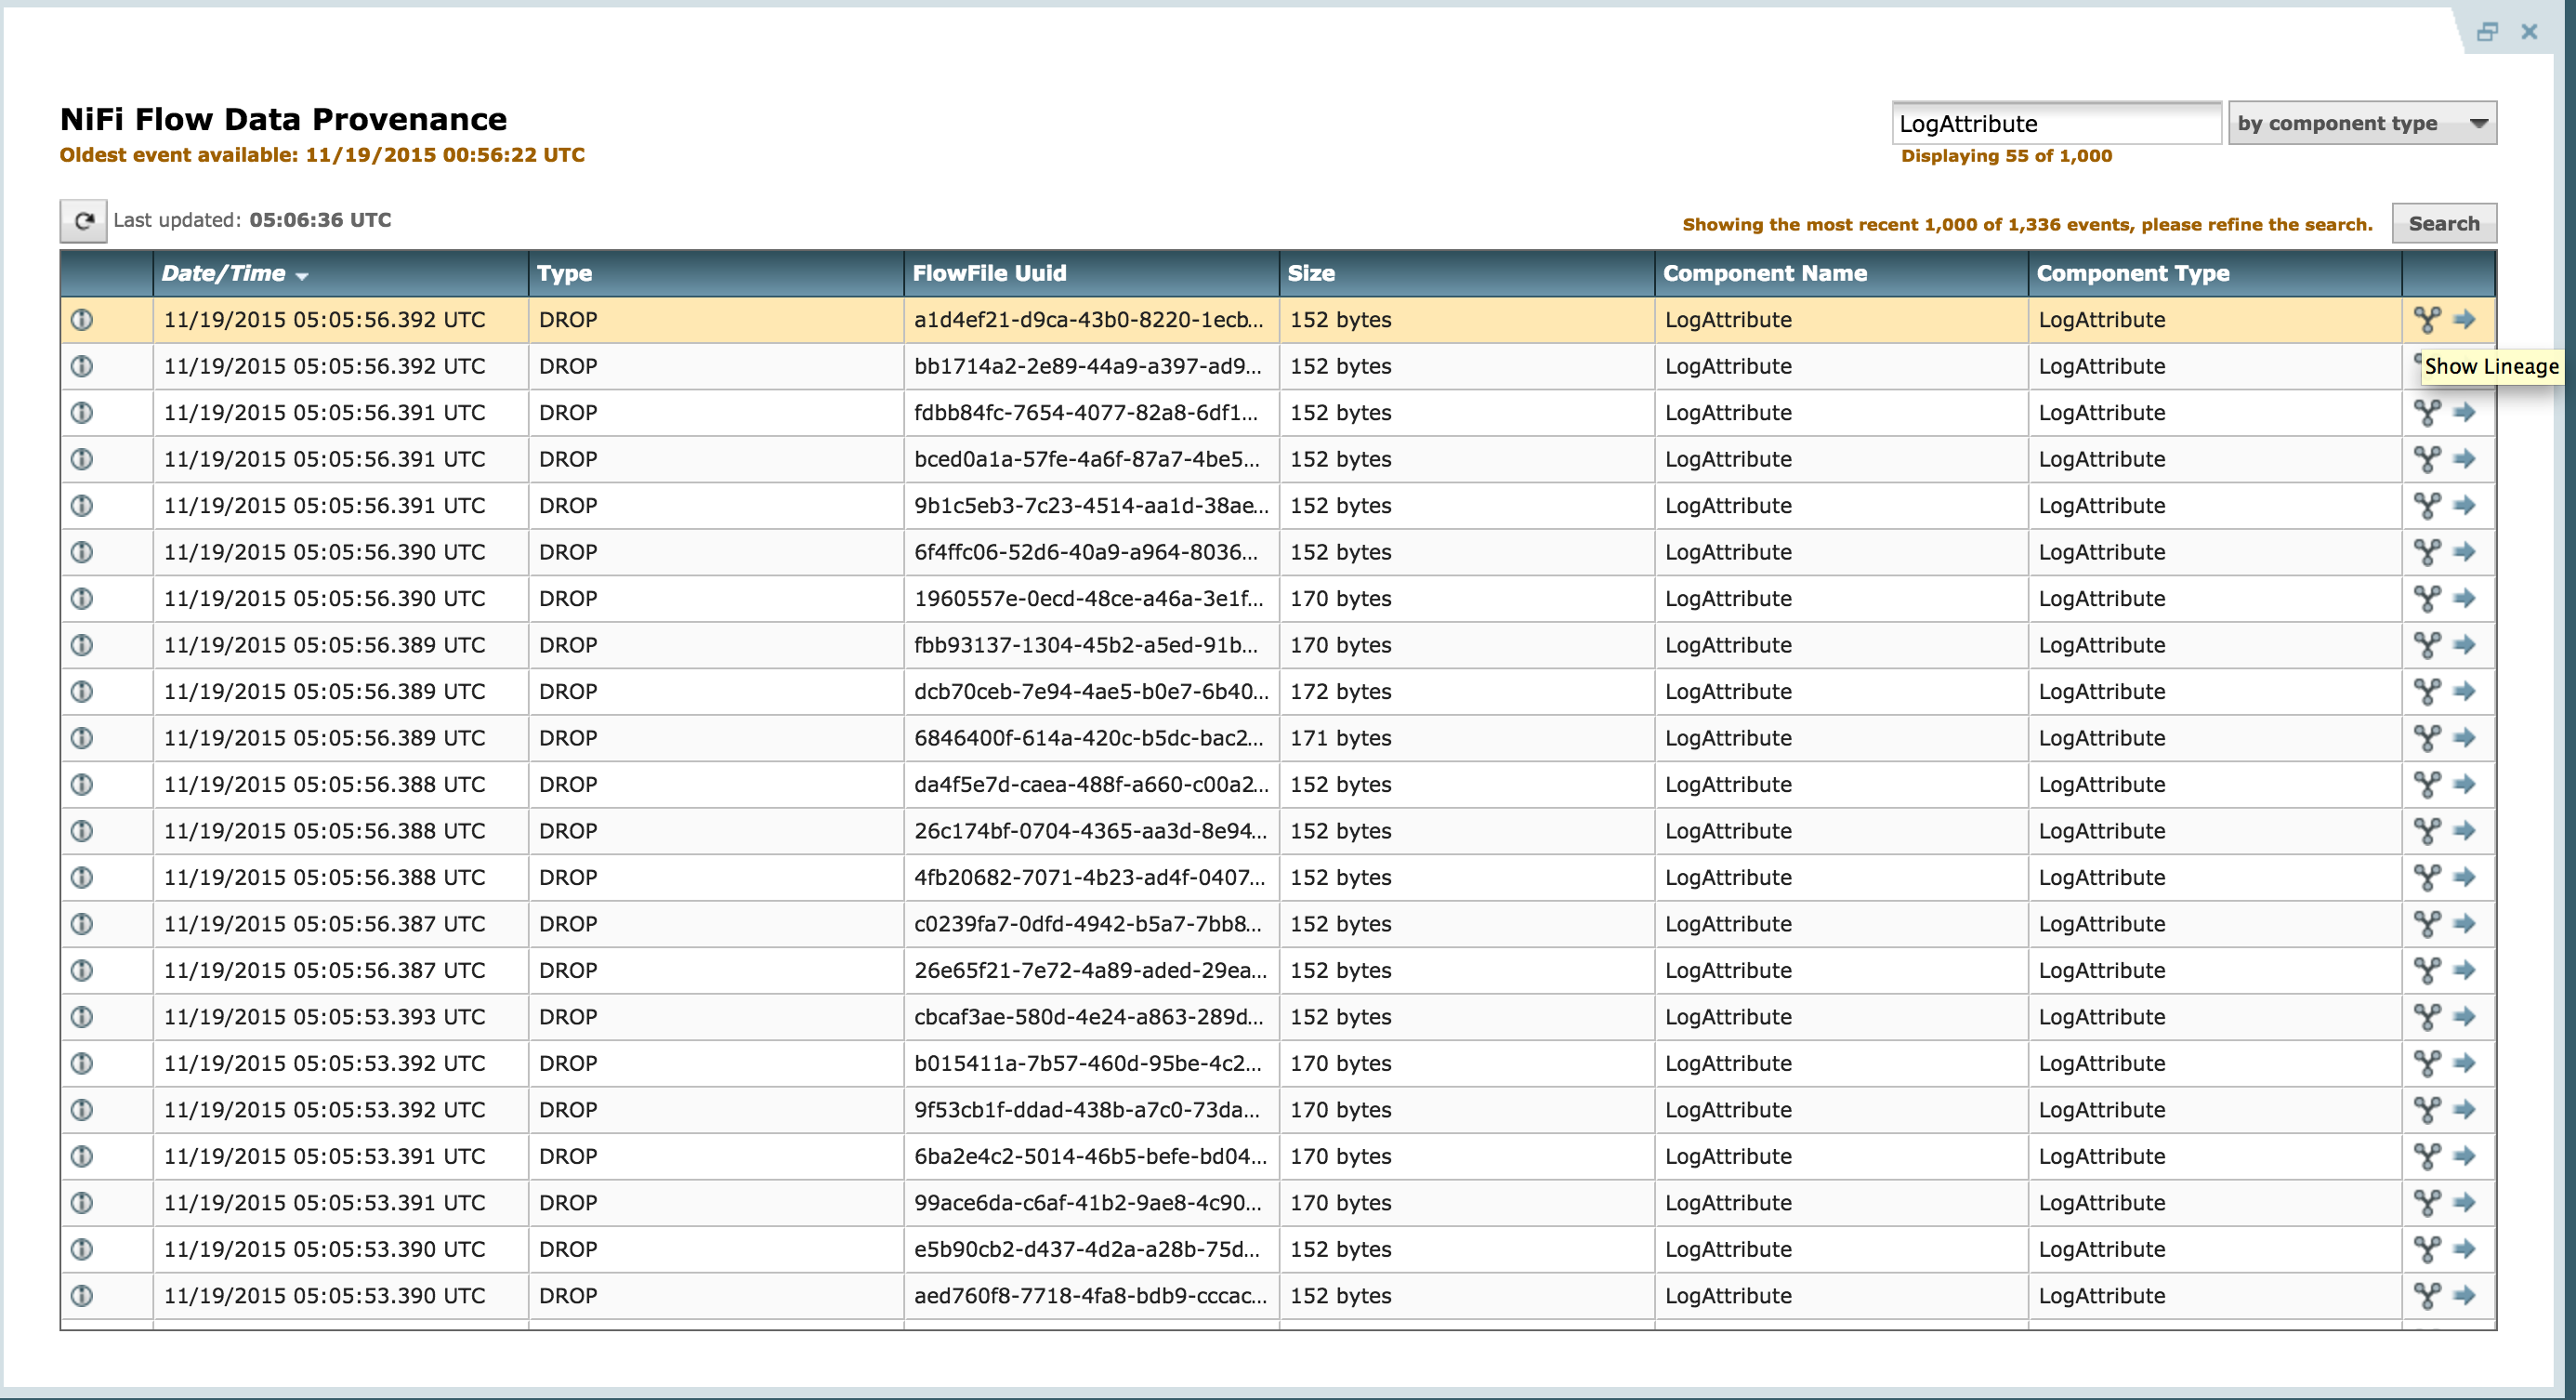
Task: Open info icon on fdbb84fc flowfile row
Action: tap(82, 413)
